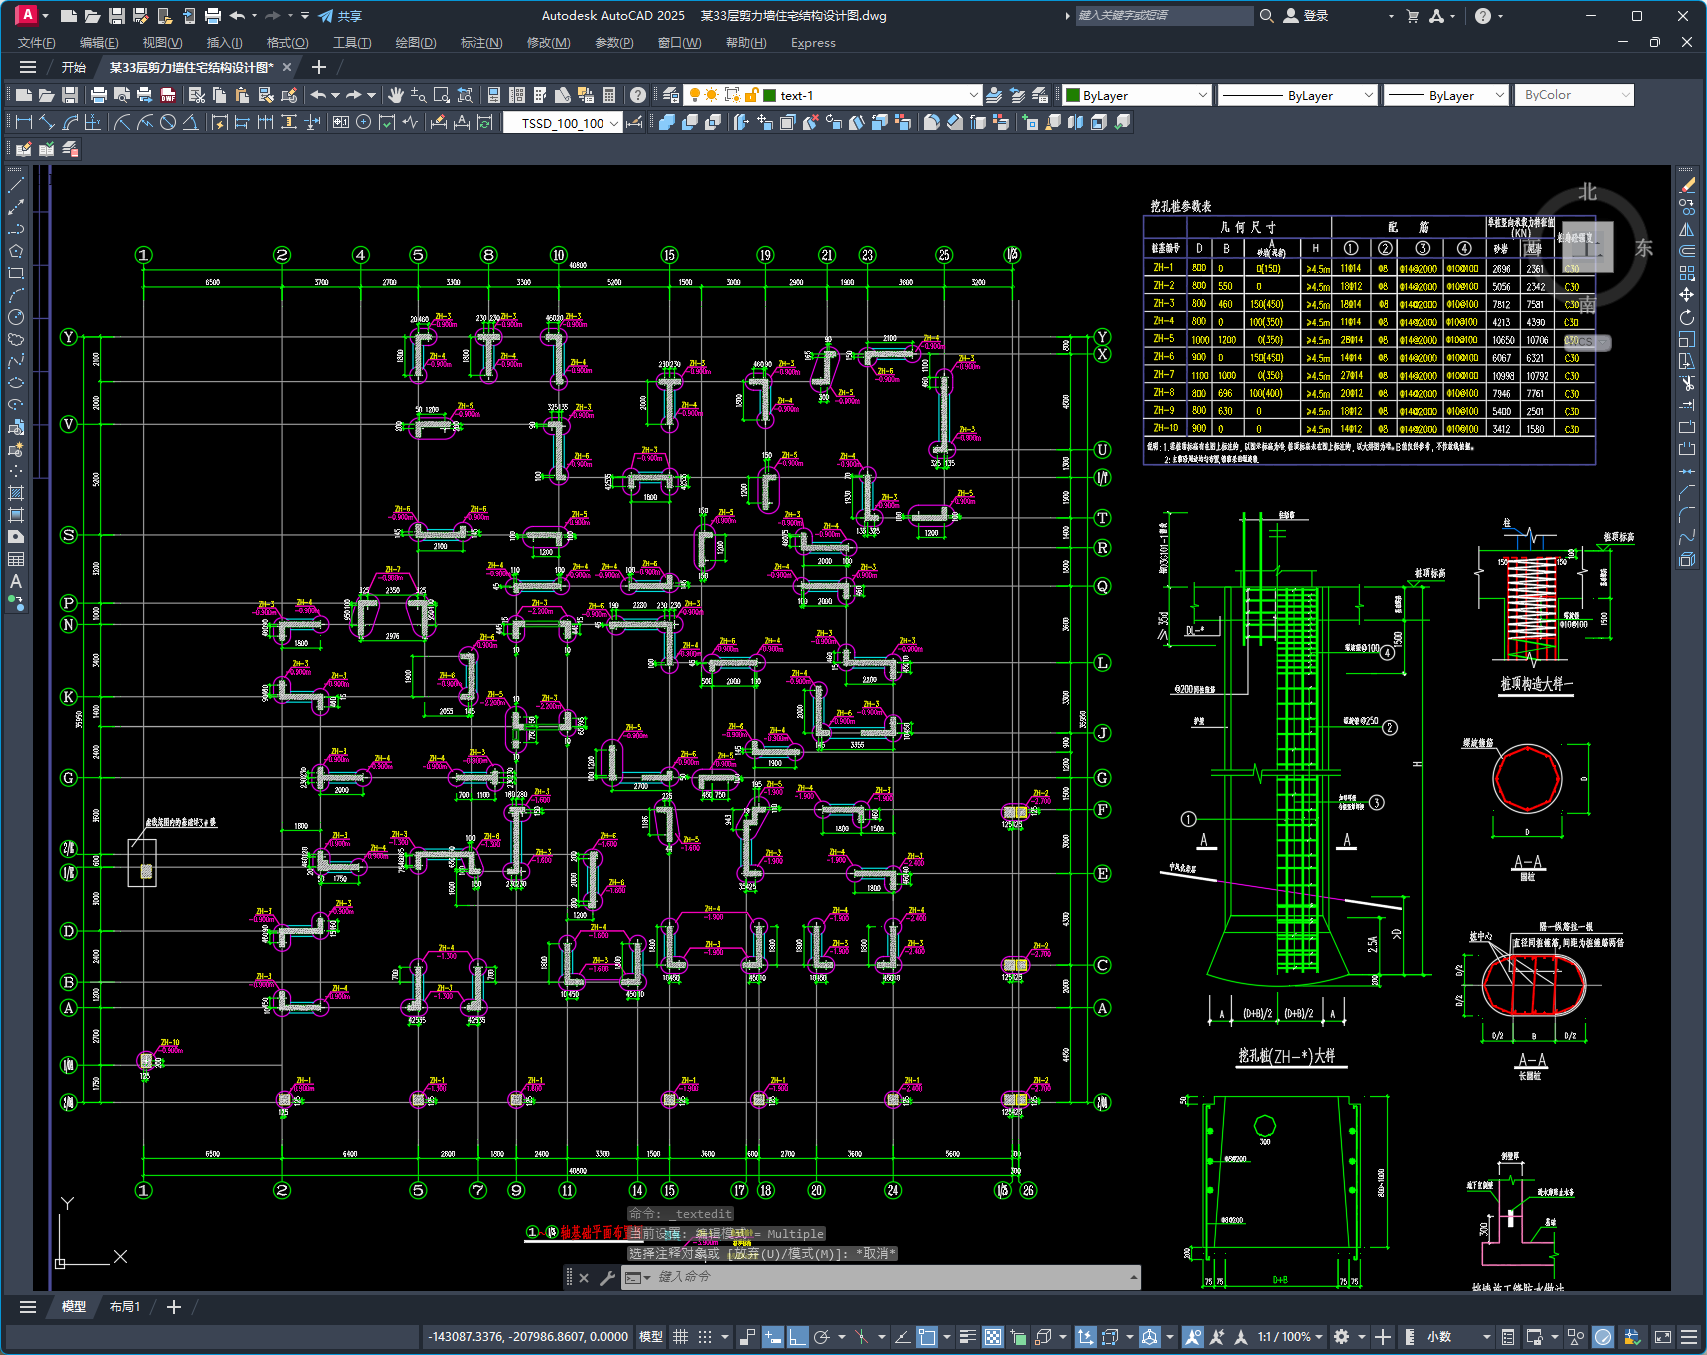1707x1355 pixels.
Task: Click the Redo arrow icon
Action: click(354, 95)
